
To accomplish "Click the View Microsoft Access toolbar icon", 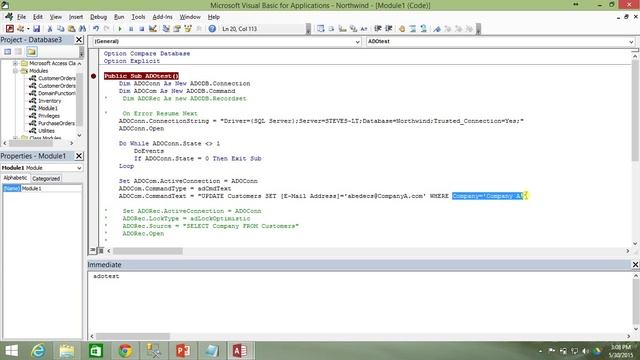I will tap(9, 29).
